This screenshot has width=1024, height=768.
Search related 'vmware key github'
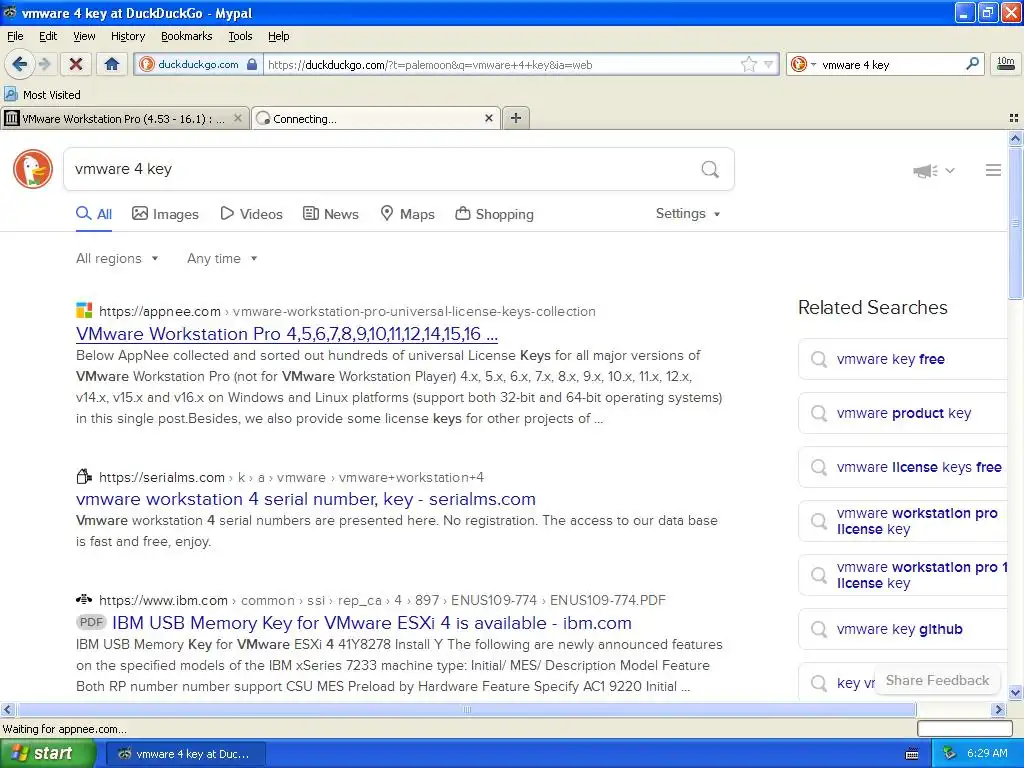tap(903, 629)
